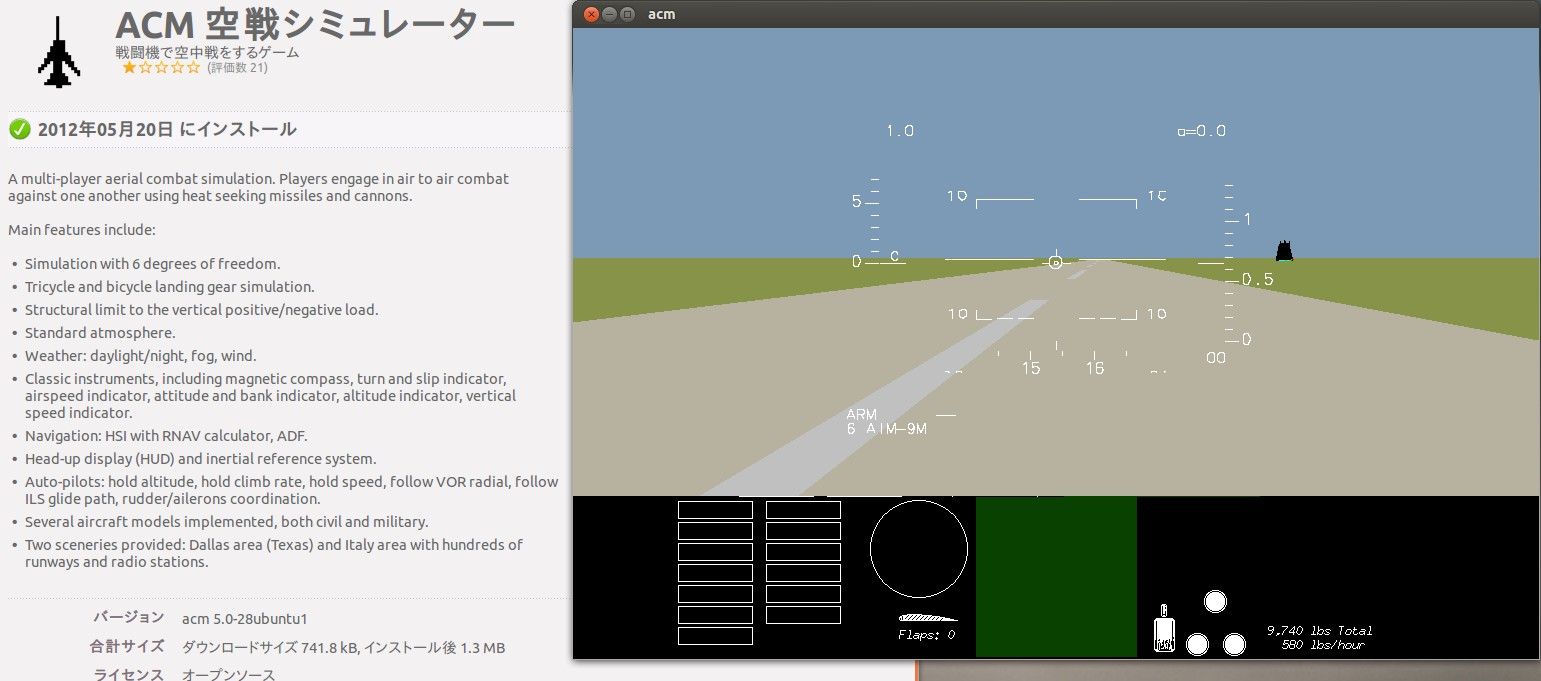Click the version text 'acm 5.0-28ubuntu1'
Image resolution: width=1541 pixels, height=681 pixels.
coord(245,618)
